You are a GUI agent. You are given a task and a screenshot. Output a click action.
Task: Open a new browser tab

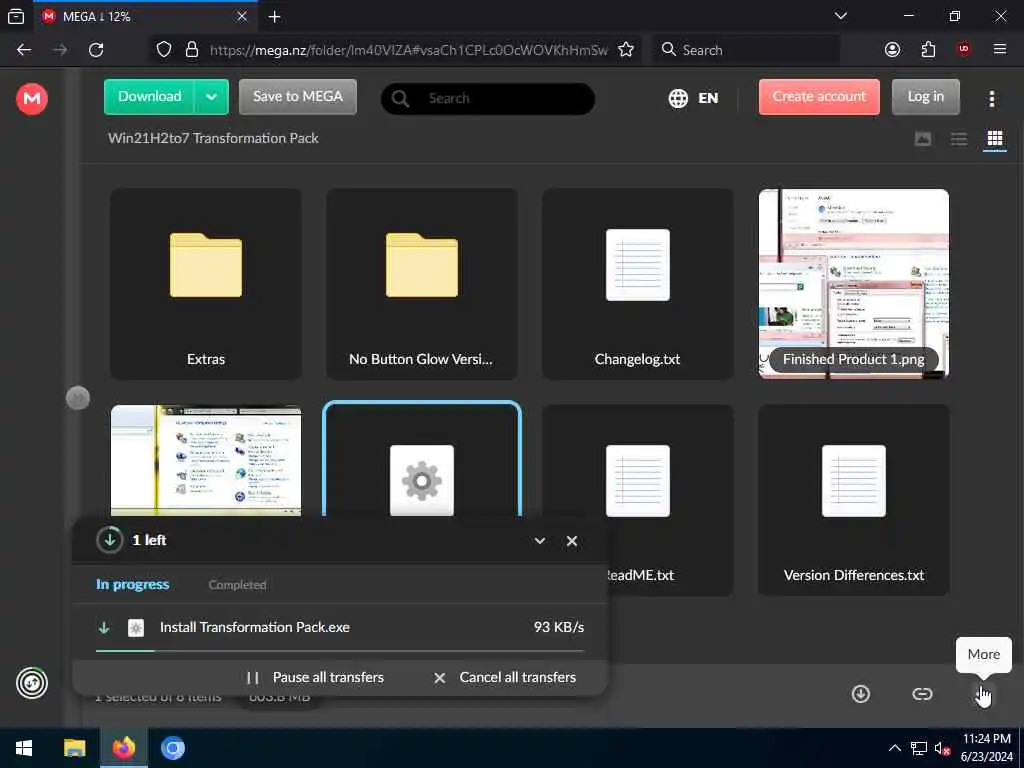tap(274, 17)
